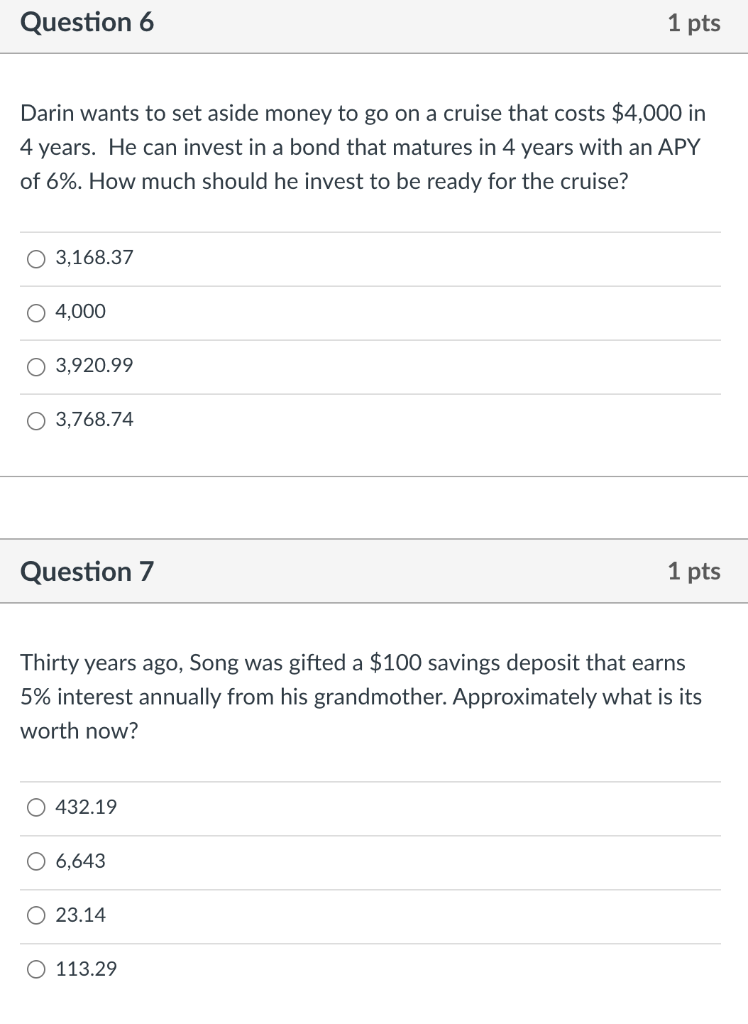Click the answer label text 4,000
The width and height of the screenshot is (748, 1024).
80,312
